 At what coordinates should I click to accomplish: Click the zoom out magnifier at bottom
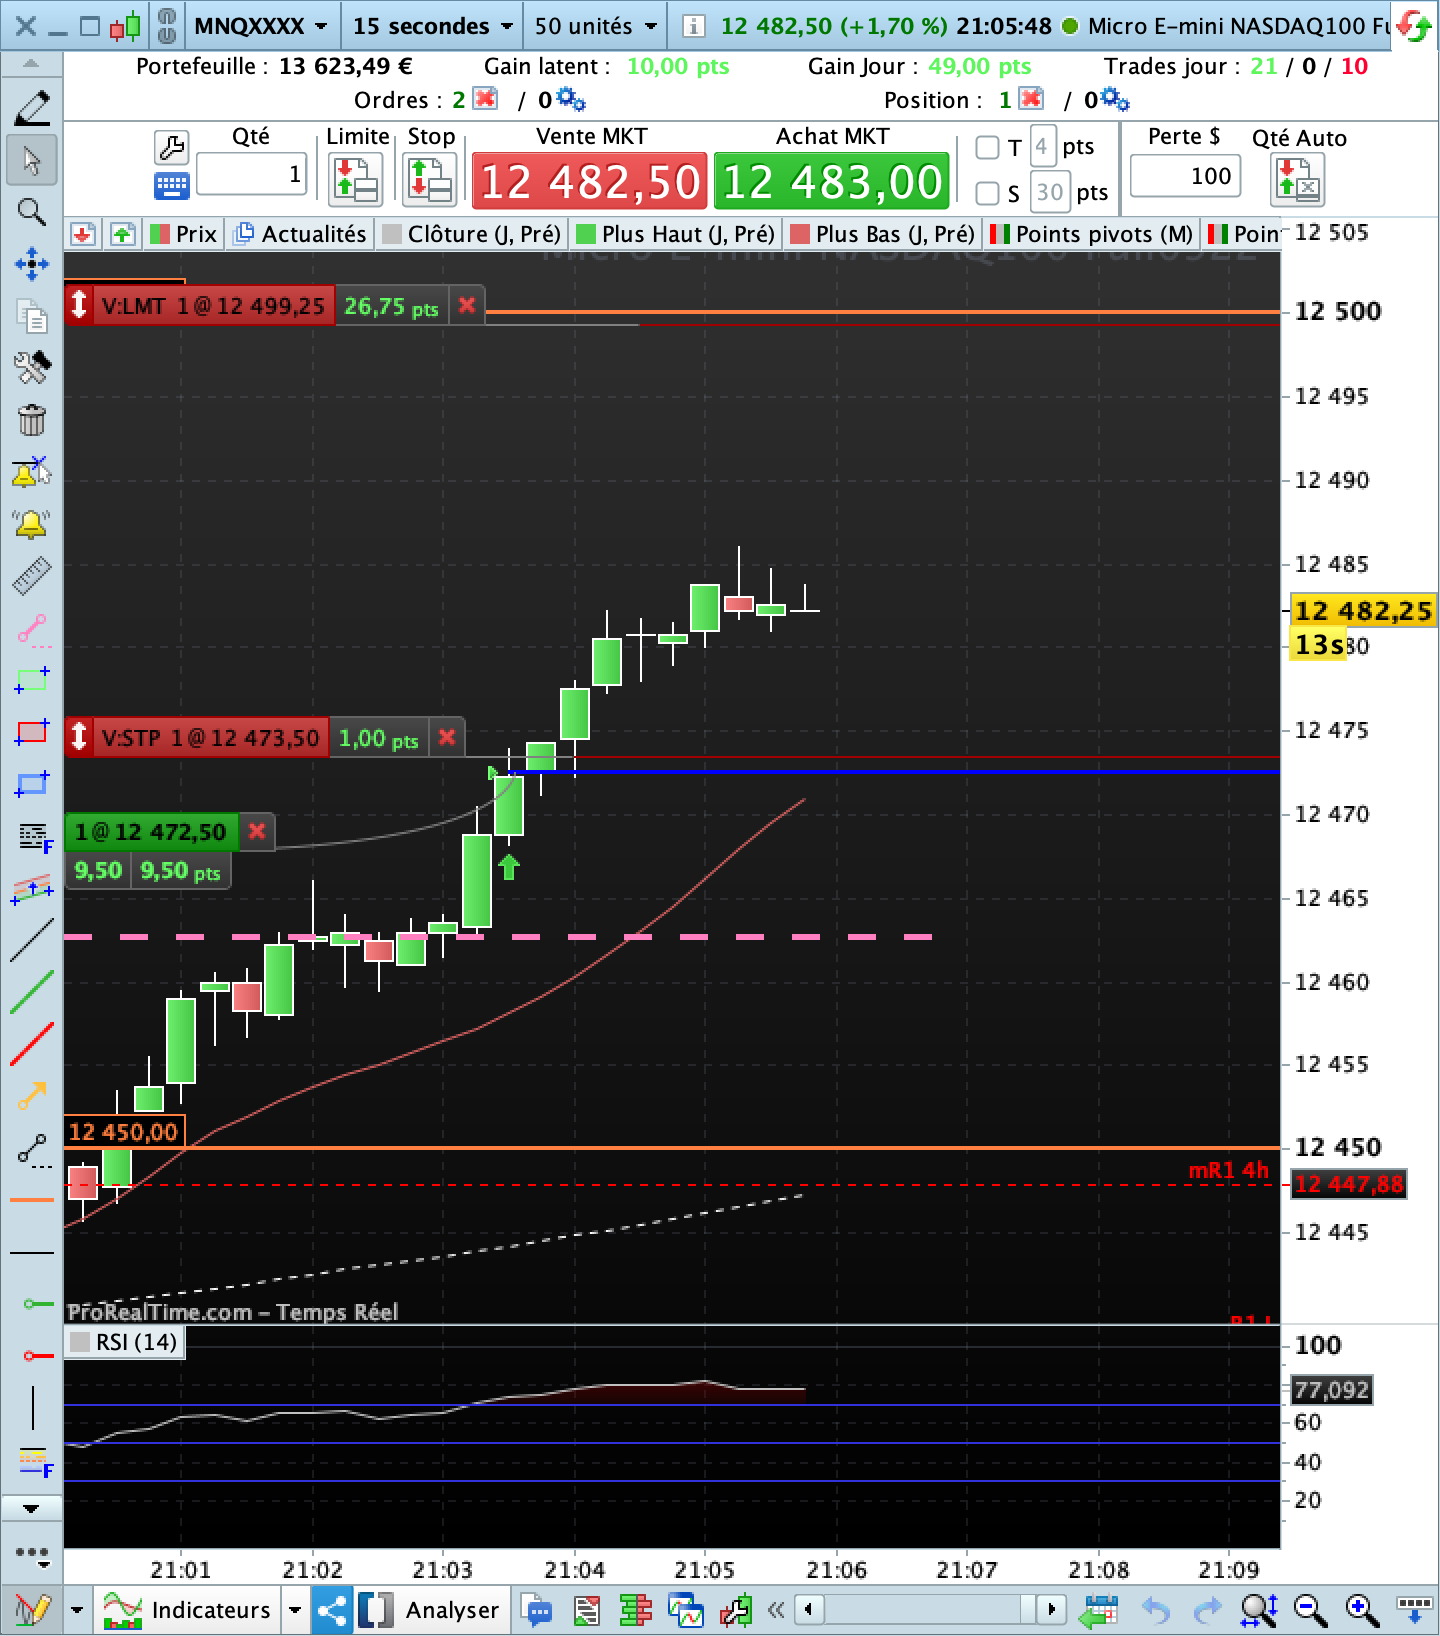coord(1308,1610)
